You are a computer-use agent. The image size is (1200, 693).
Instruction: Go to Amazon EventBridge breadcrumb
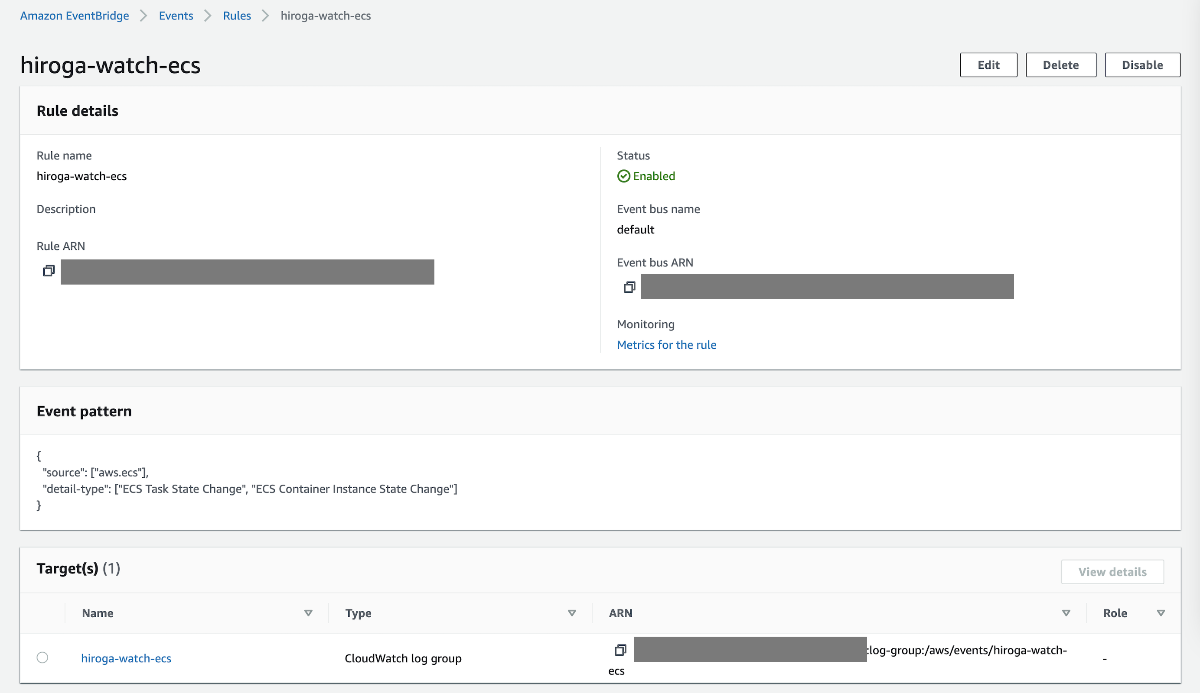[75, 16]
